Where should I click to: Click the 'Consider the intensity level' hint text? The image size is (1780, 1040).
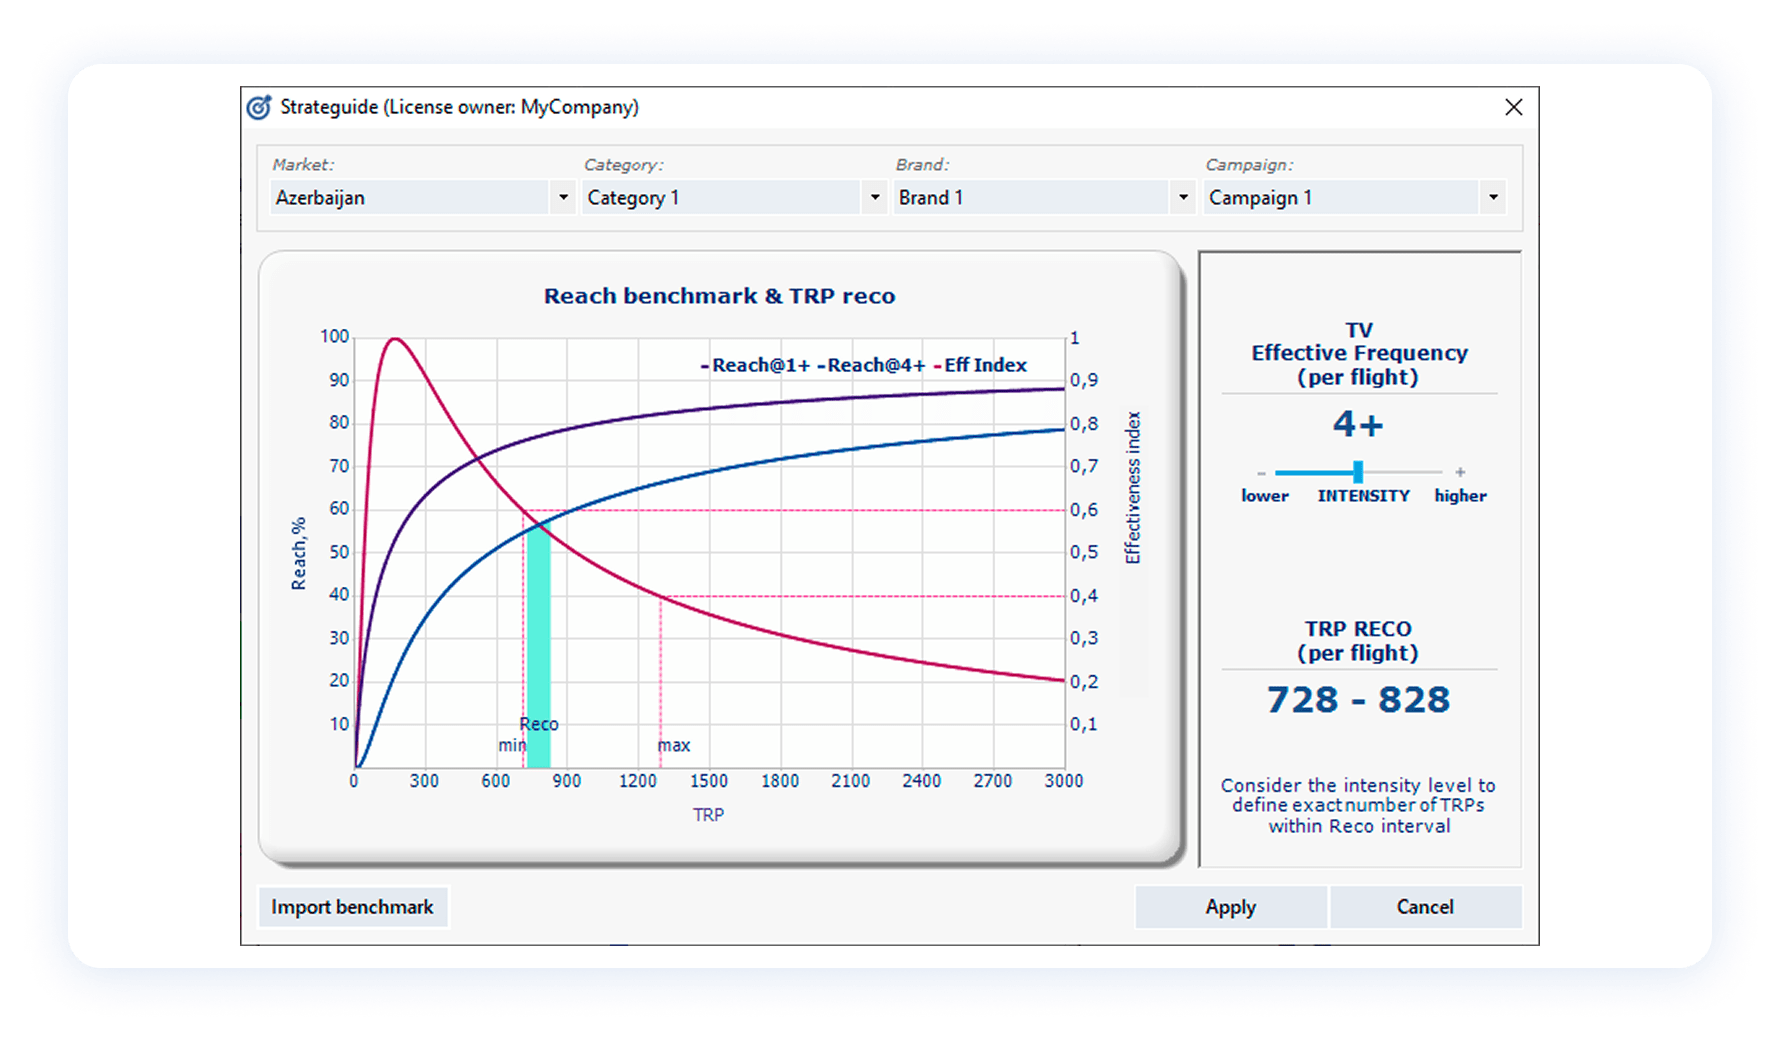1358,805
